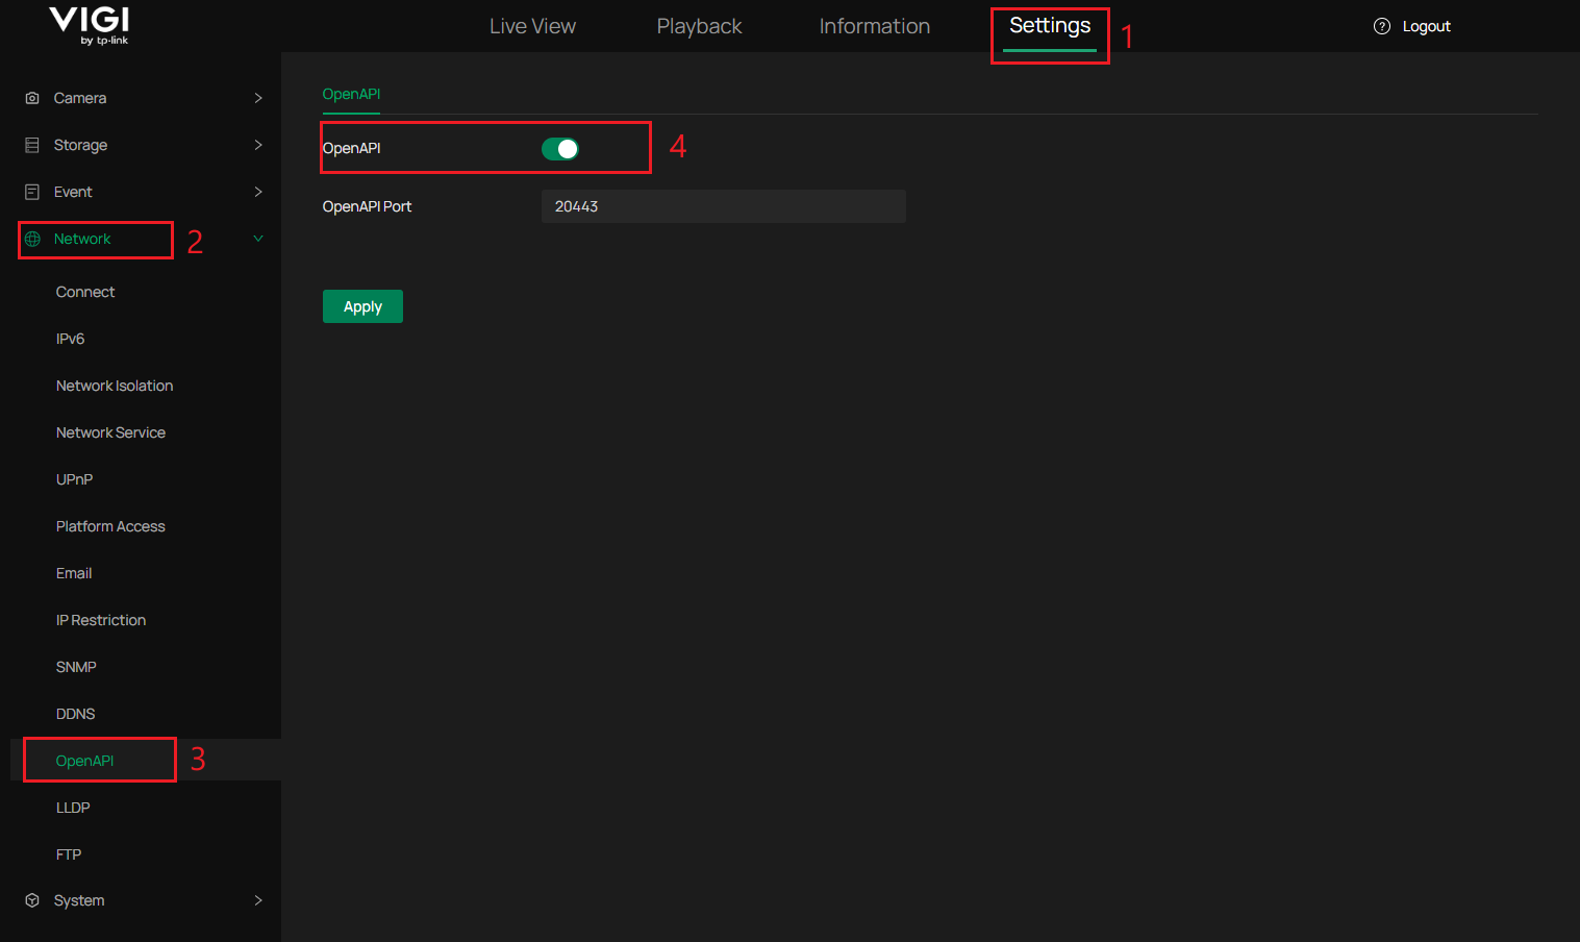The image size is (1580, 942).
Task: Open the UPnP settings page
Action: (x=74, y=480)
